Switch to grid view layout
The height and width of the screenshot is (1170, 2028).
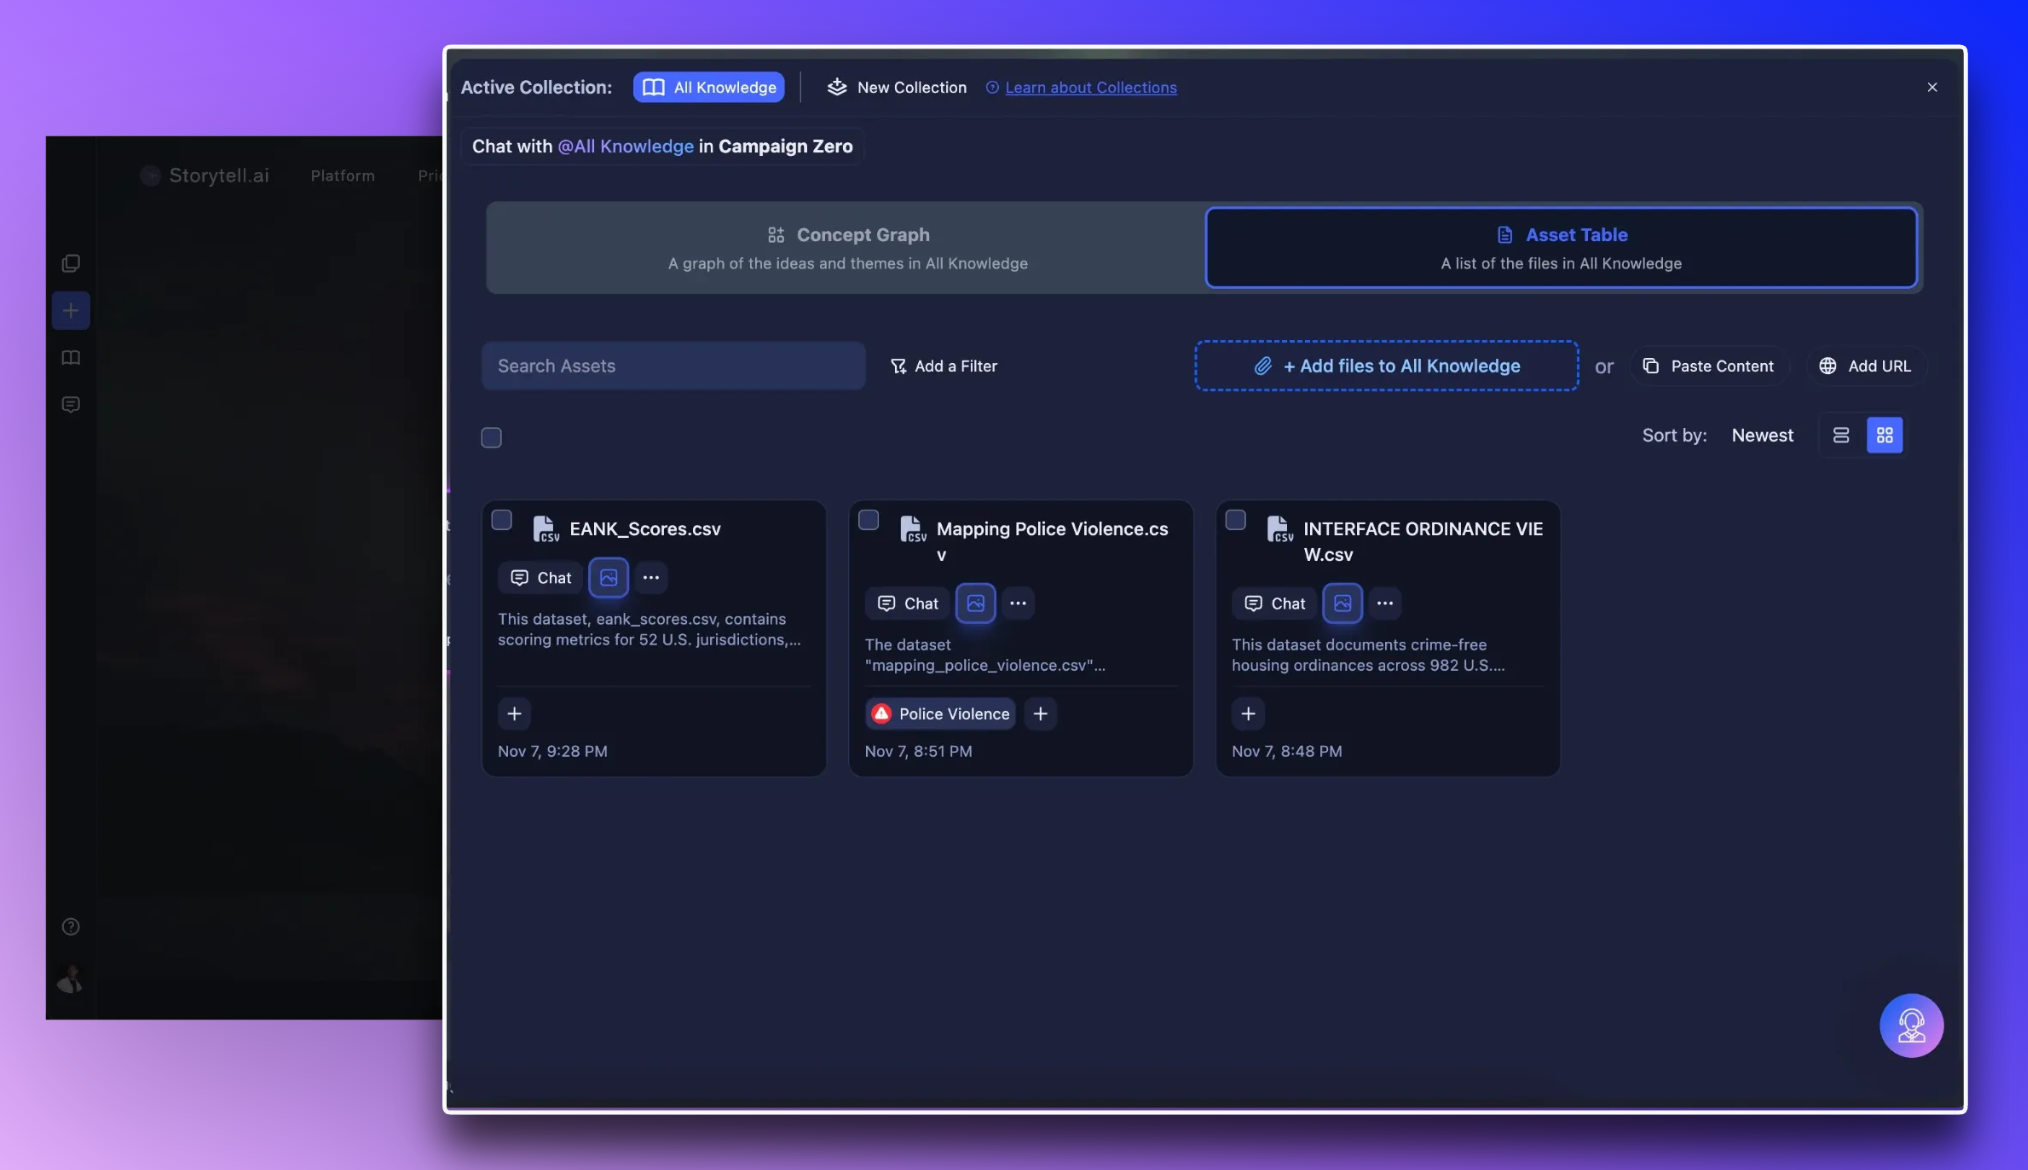click(x=1884, y=435)
